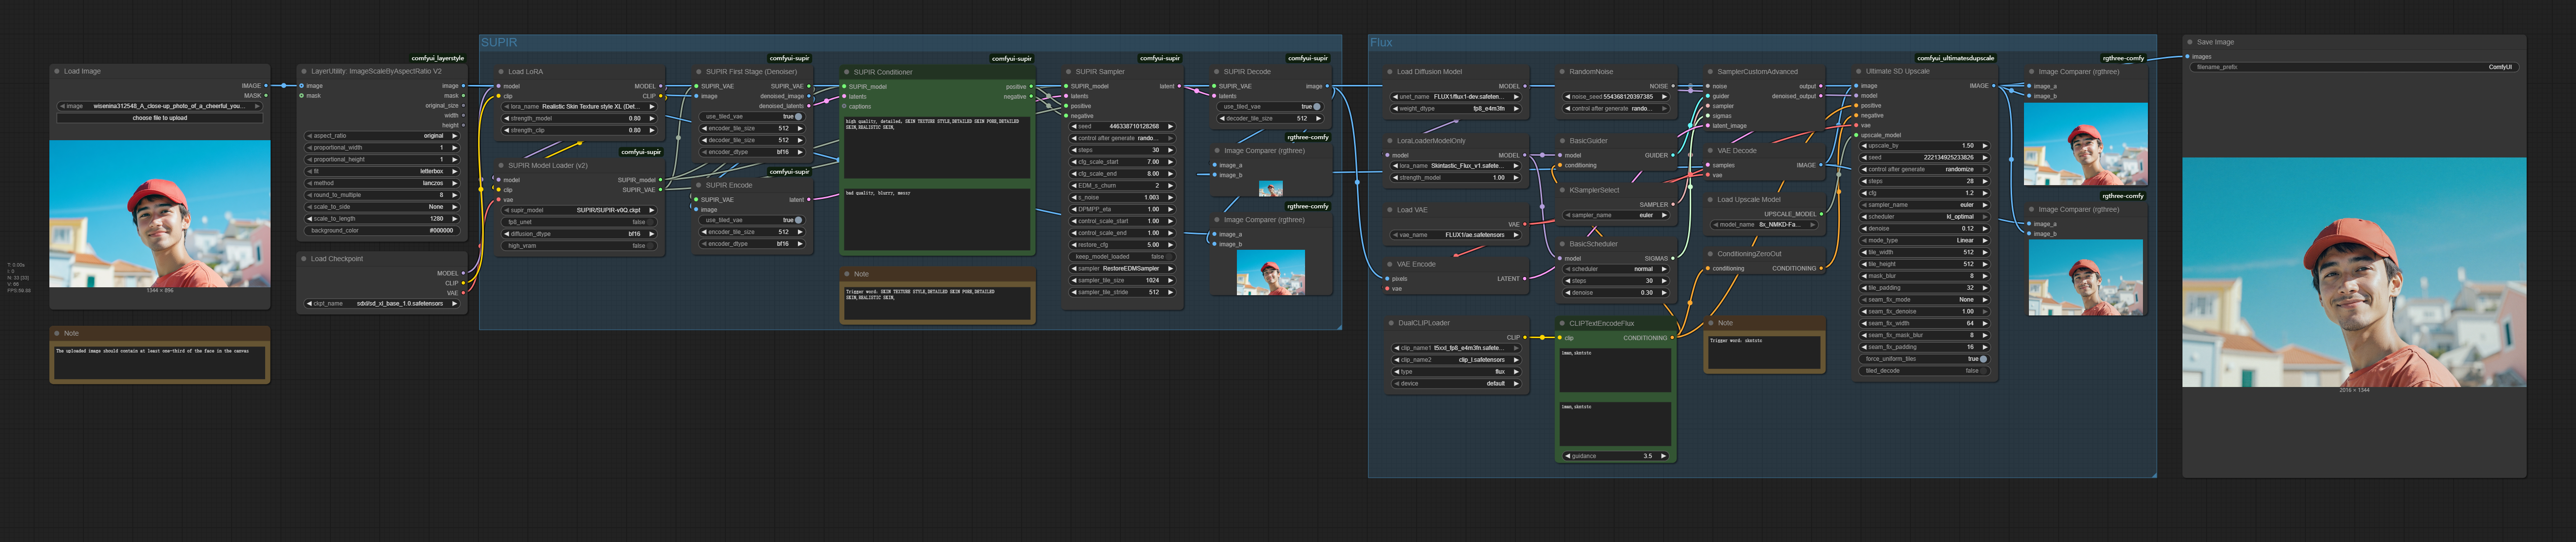Screen dimensions: 2576x542
Task: Open the vae_name combo in Load VAE
Action: tap(1456, 235)
